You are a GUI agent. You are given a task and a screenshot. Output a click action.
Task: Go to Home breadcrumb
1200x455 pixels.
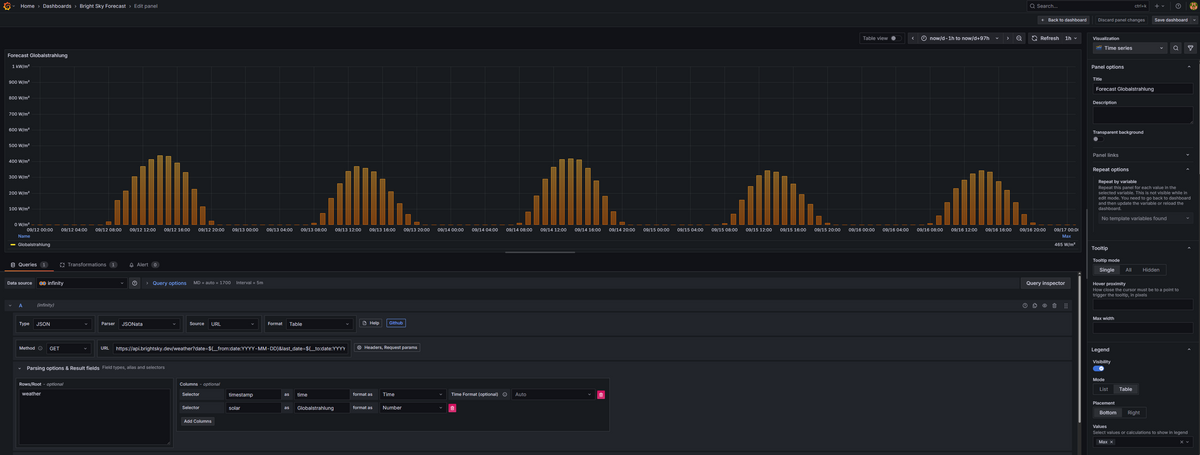click(27, 6)
